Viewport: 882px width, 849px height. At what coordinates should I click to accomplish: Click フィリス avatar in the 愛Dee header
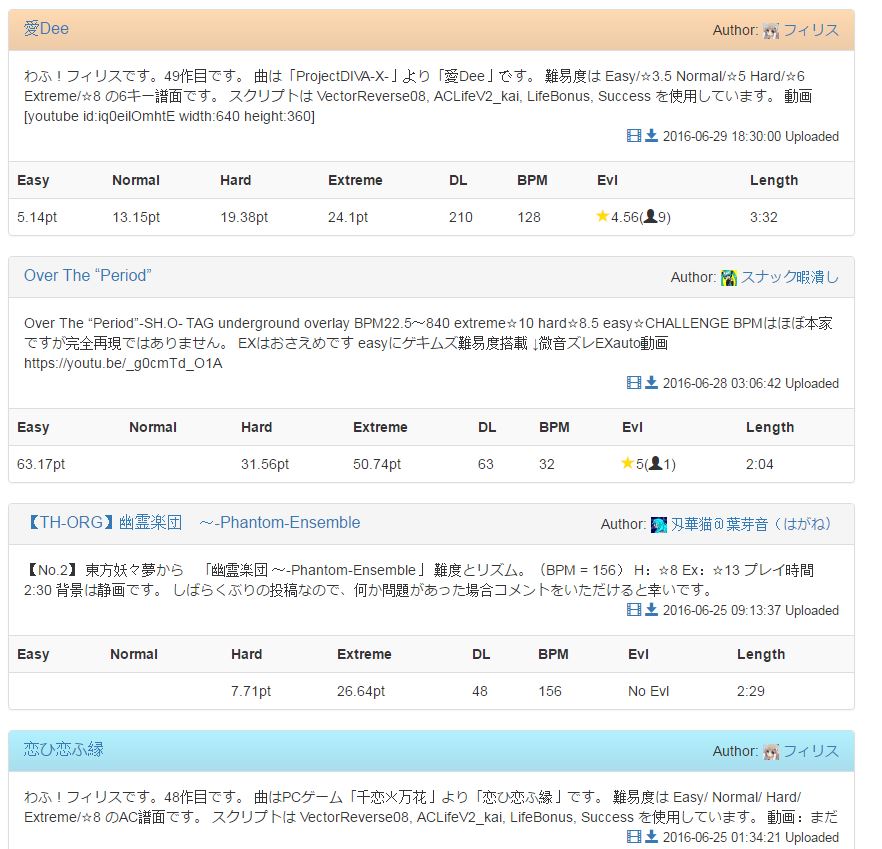(771, 30)
